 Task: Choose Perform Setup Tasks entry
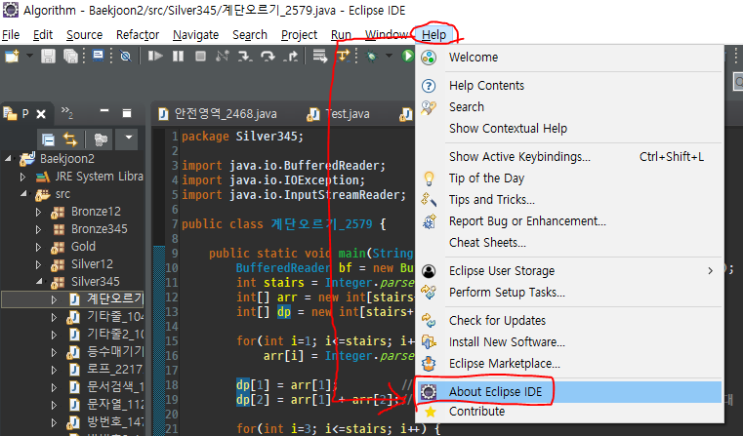(570, 292)
